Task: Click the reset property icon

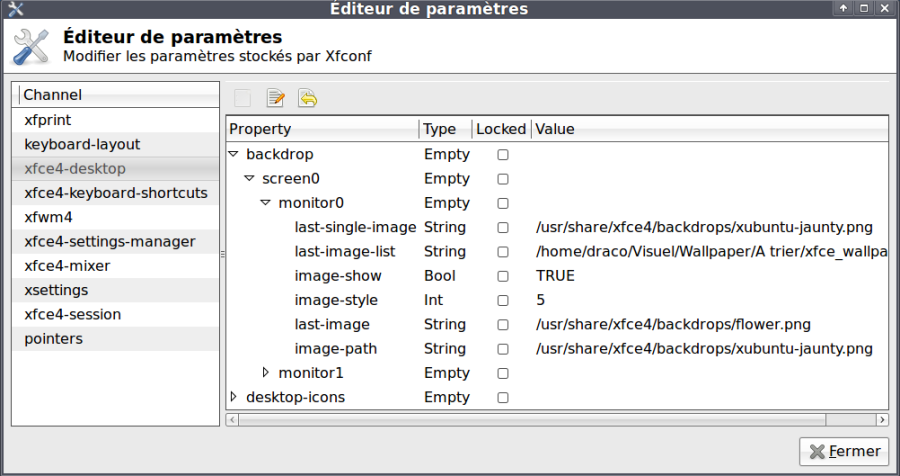Action: pos(308,98)
